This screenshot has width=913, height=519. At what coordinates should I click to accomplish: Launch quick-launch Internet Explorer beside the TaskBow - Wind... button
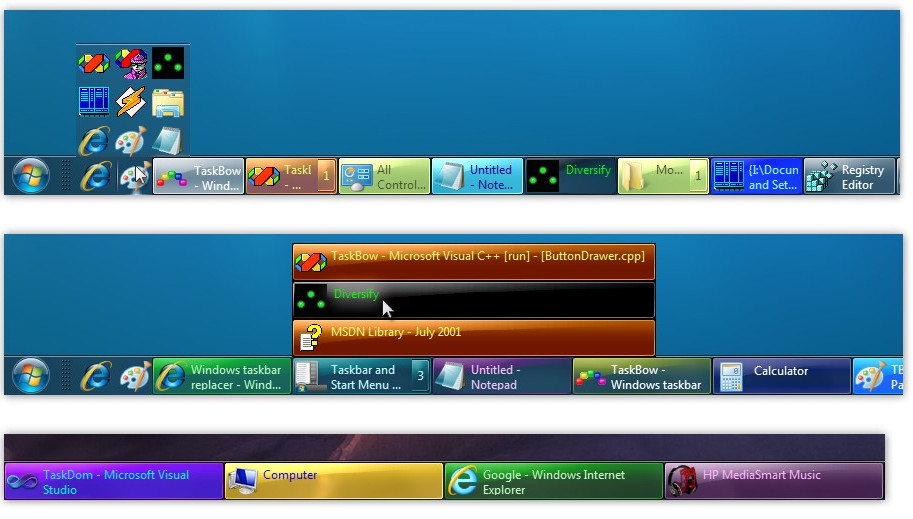[95, 176]
